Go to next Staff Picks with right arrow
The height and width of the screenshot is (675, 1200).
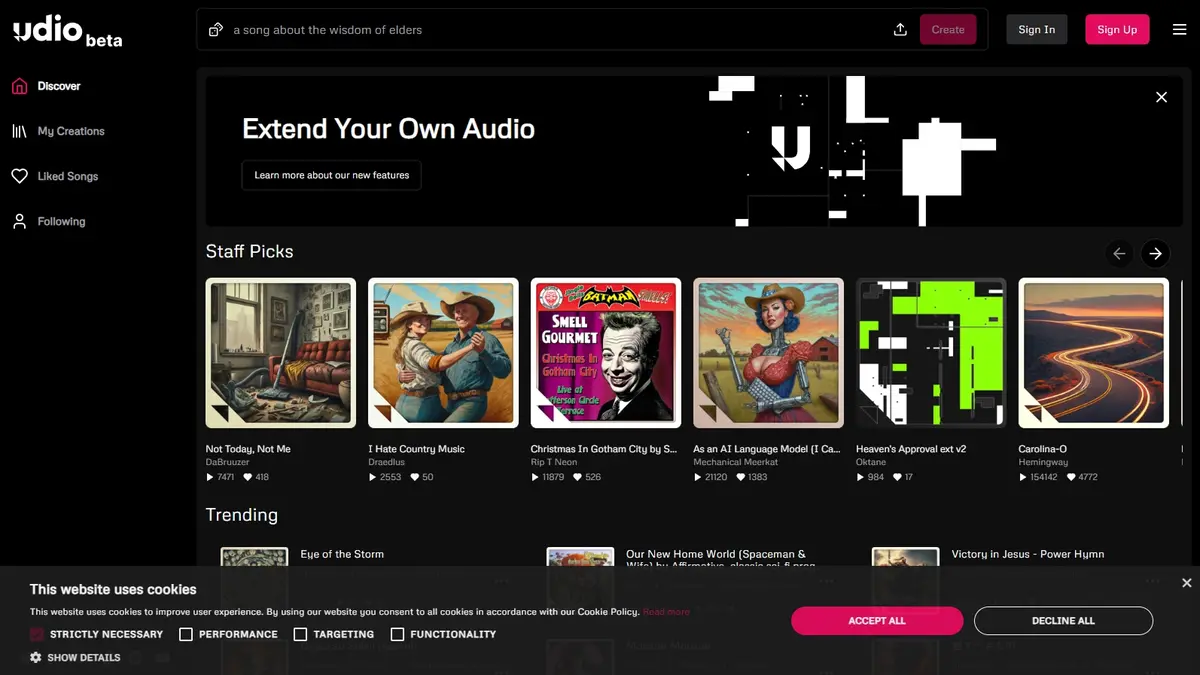(1155, 254)
